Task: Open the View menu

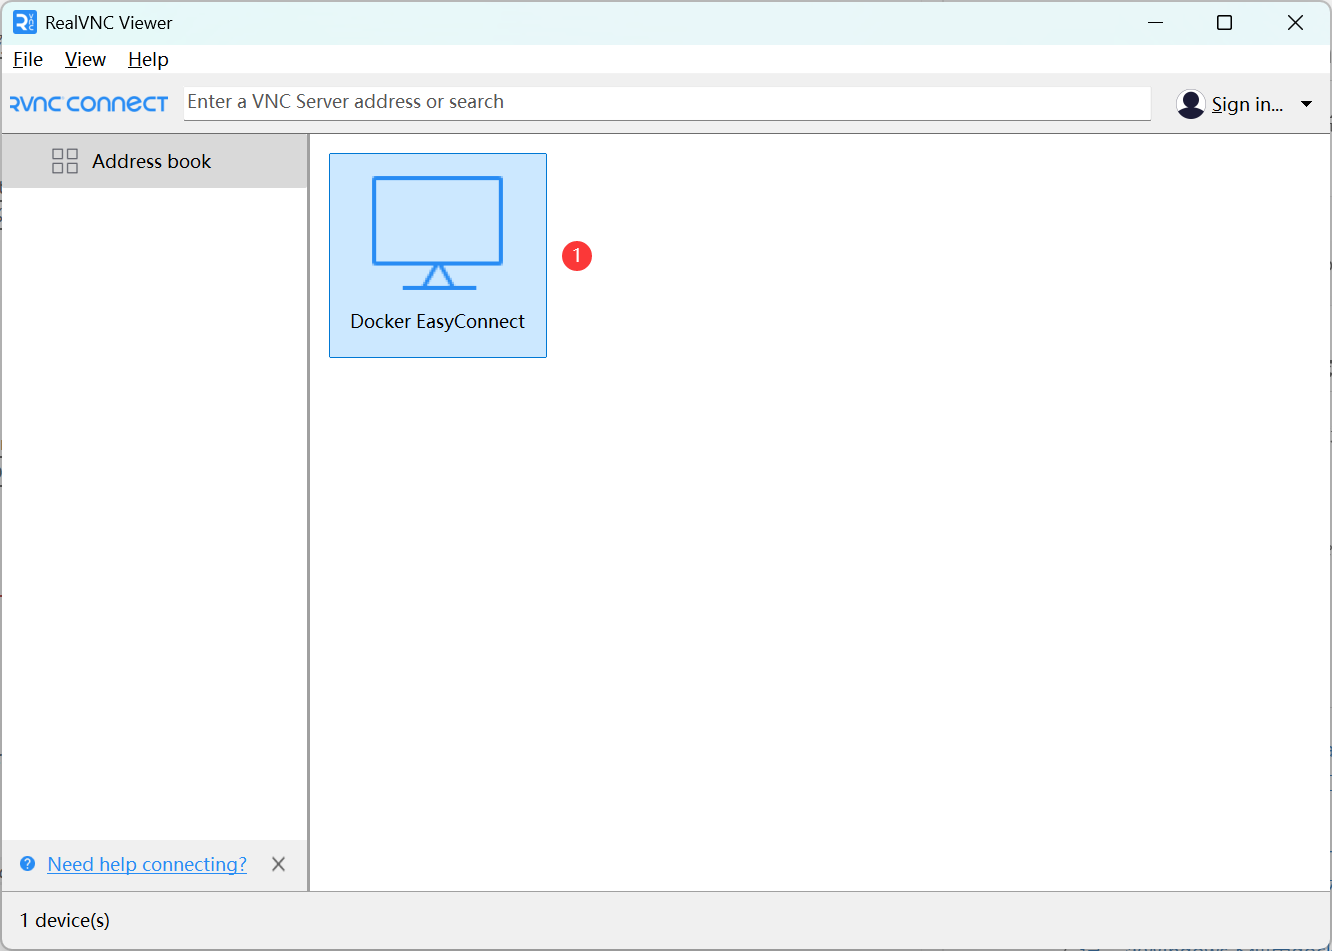Action: pos(85,60)
